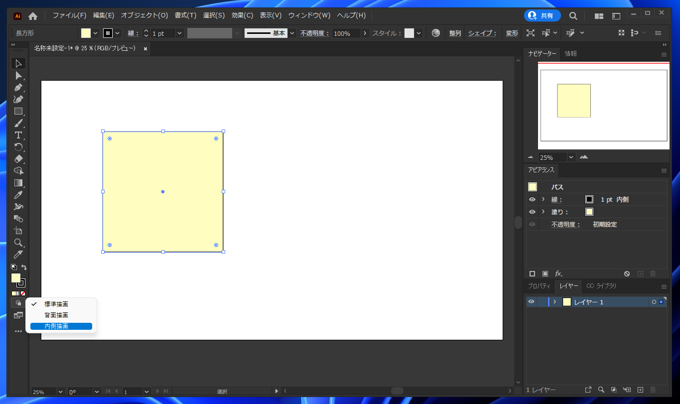Open the stroke color dropdown in control bar
Screen dimensions: 680x404
117,33
